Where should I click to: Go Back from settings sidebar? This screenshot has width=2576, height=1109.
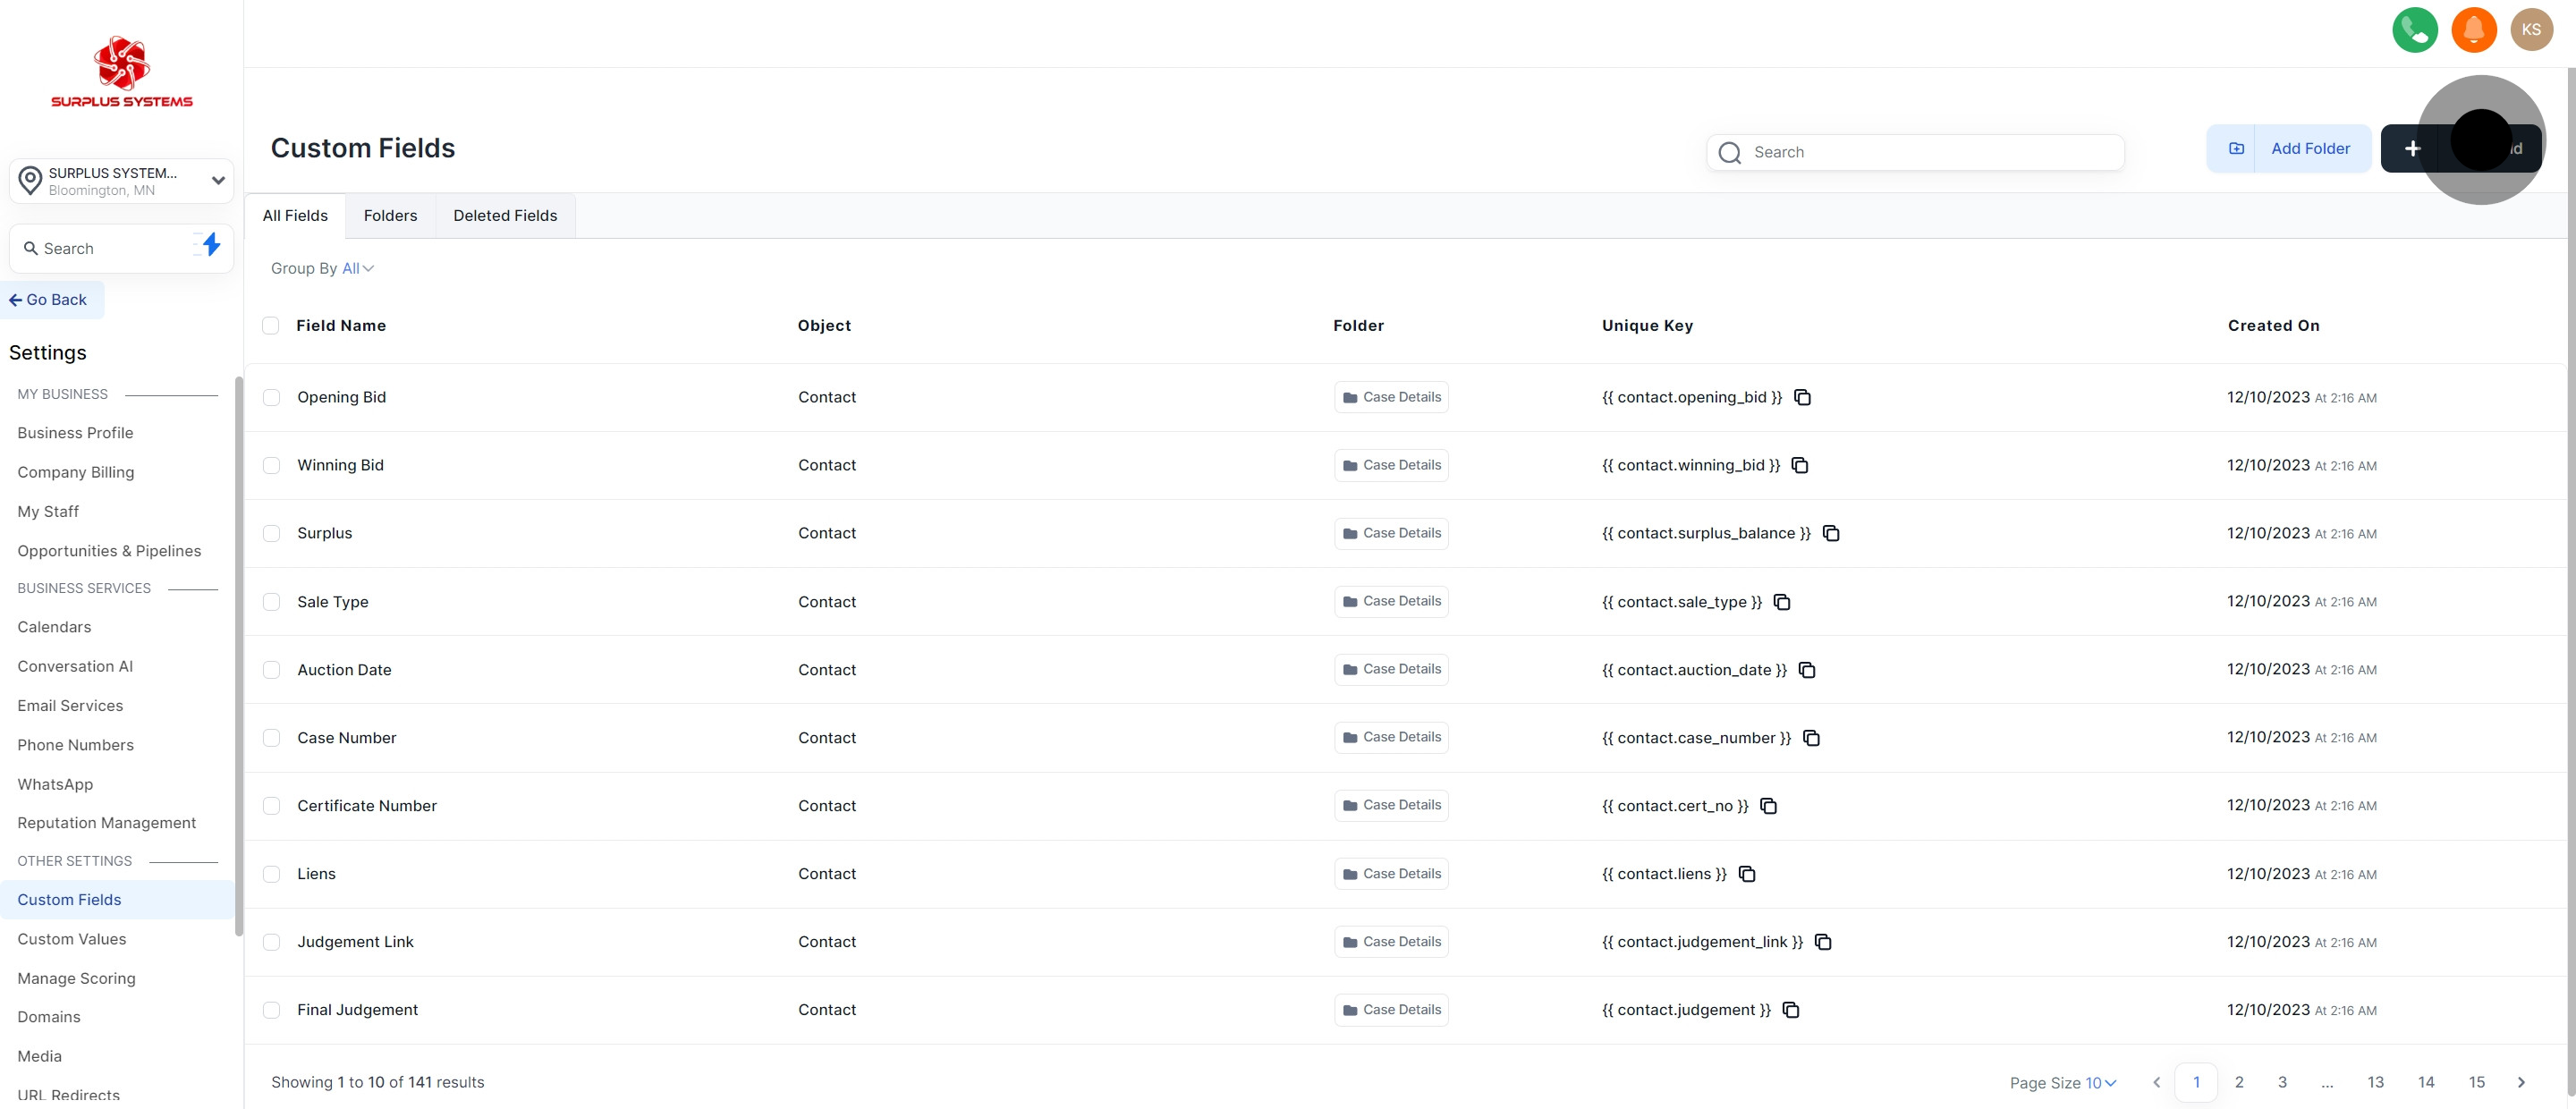49,300
